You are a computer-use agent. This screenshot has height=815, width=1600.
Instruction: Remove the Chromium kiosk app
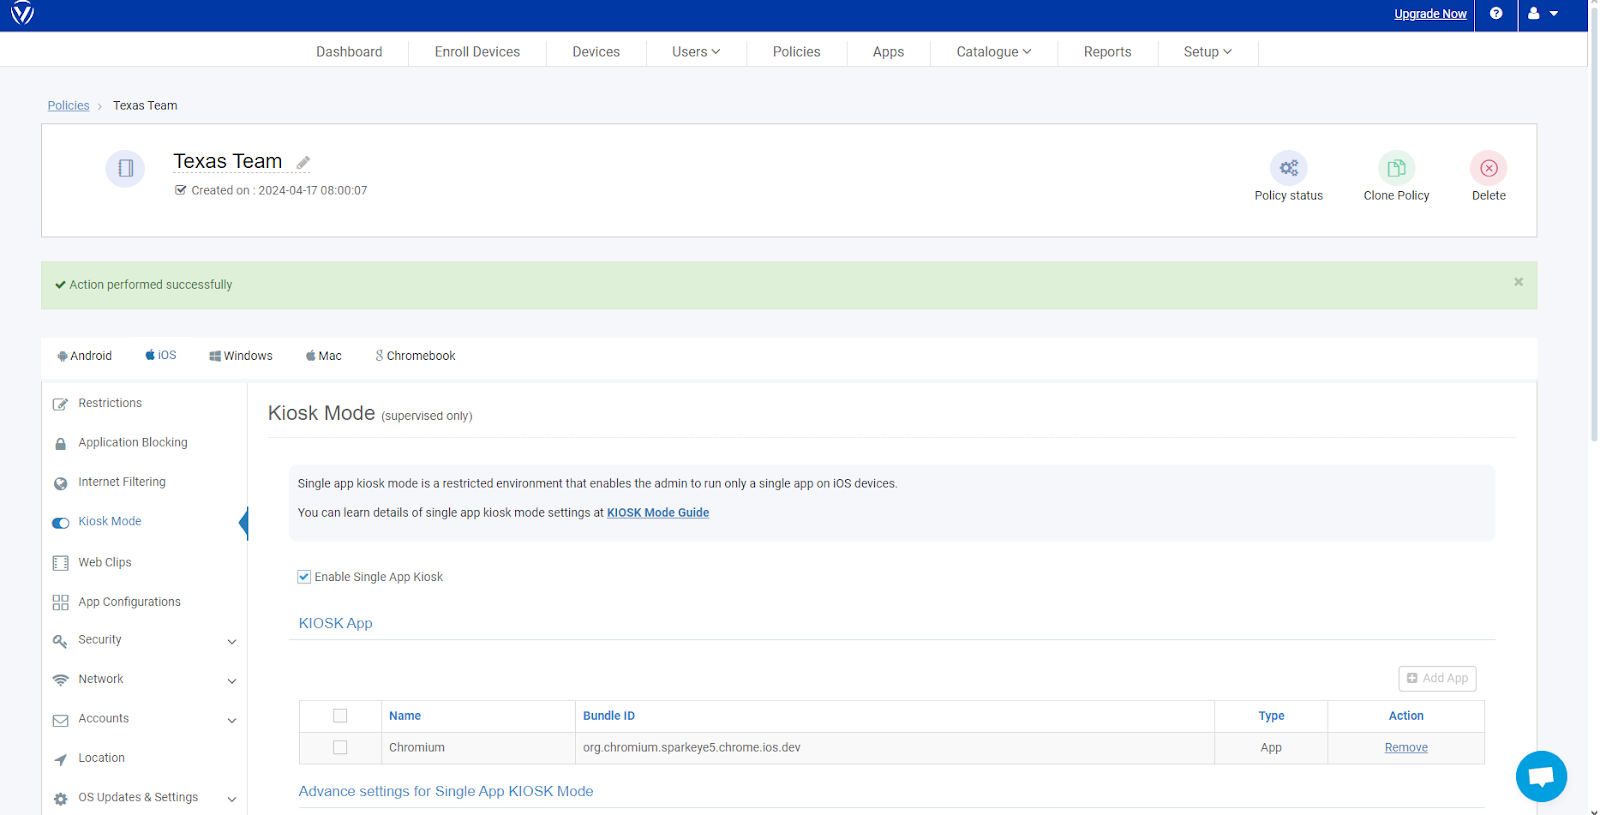(1406, 748)
